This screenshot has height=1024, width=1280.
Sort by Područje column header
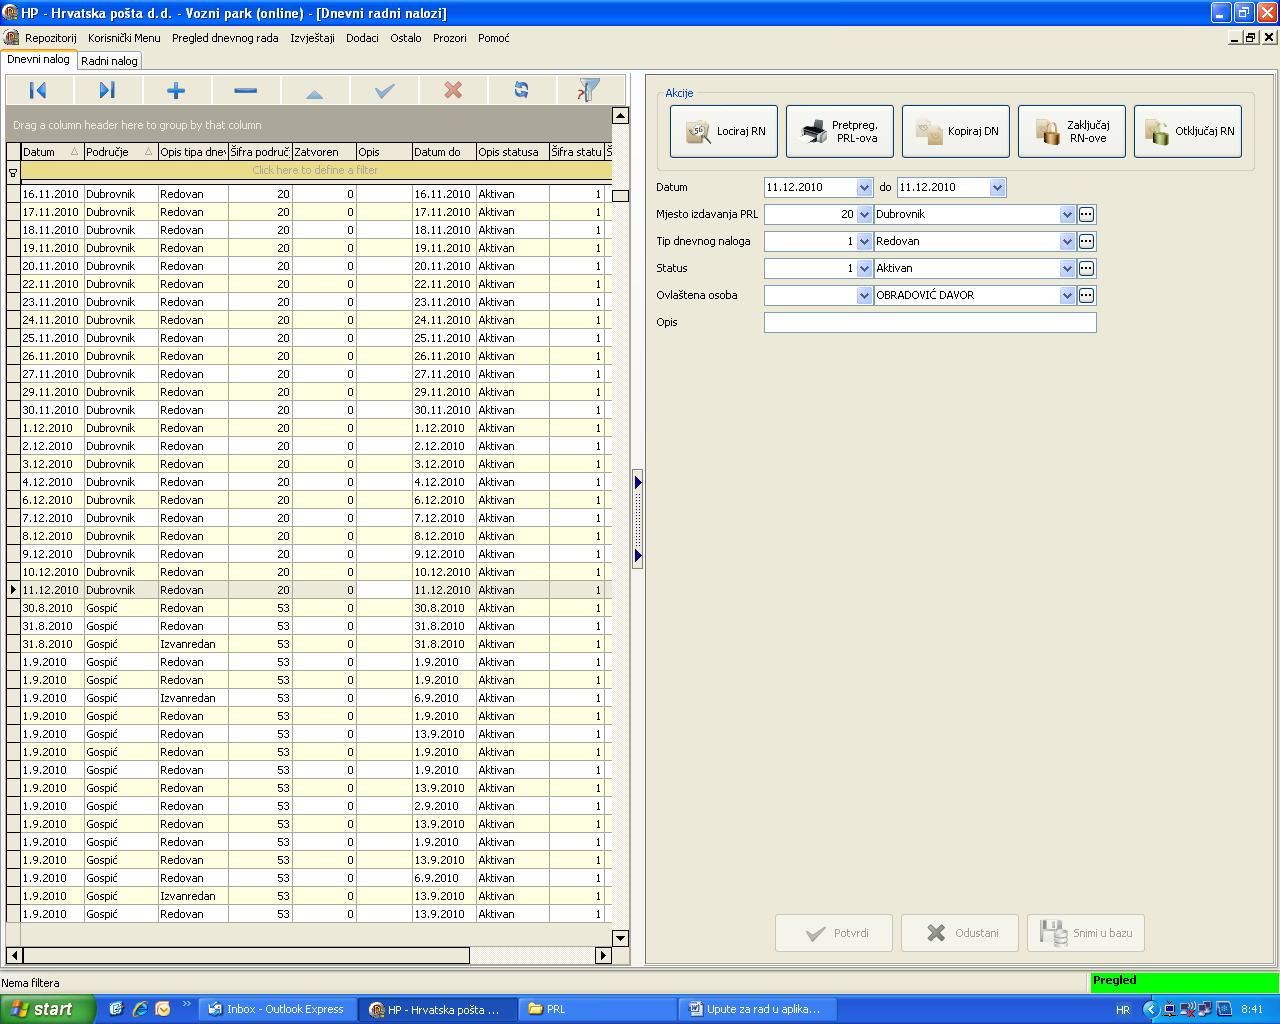point(120,152)
